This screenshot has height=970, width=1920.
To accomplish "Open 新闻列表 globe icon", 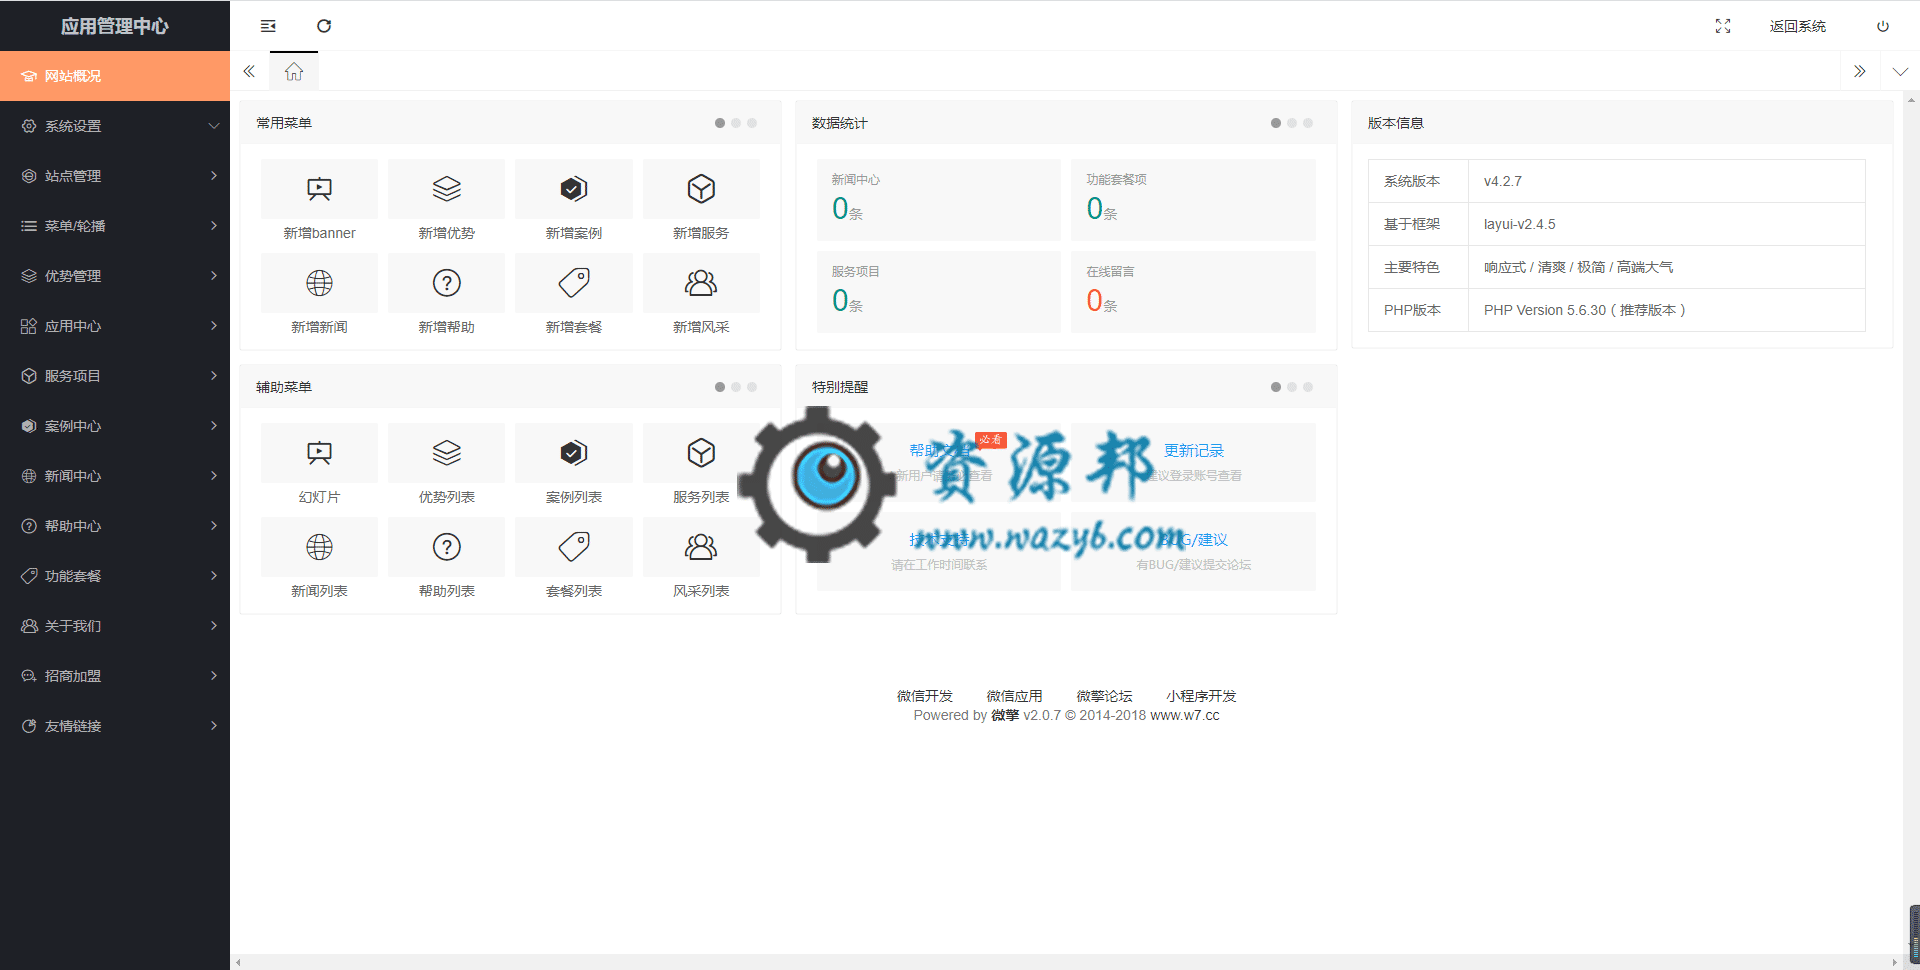I will click(x=319, y=547).
